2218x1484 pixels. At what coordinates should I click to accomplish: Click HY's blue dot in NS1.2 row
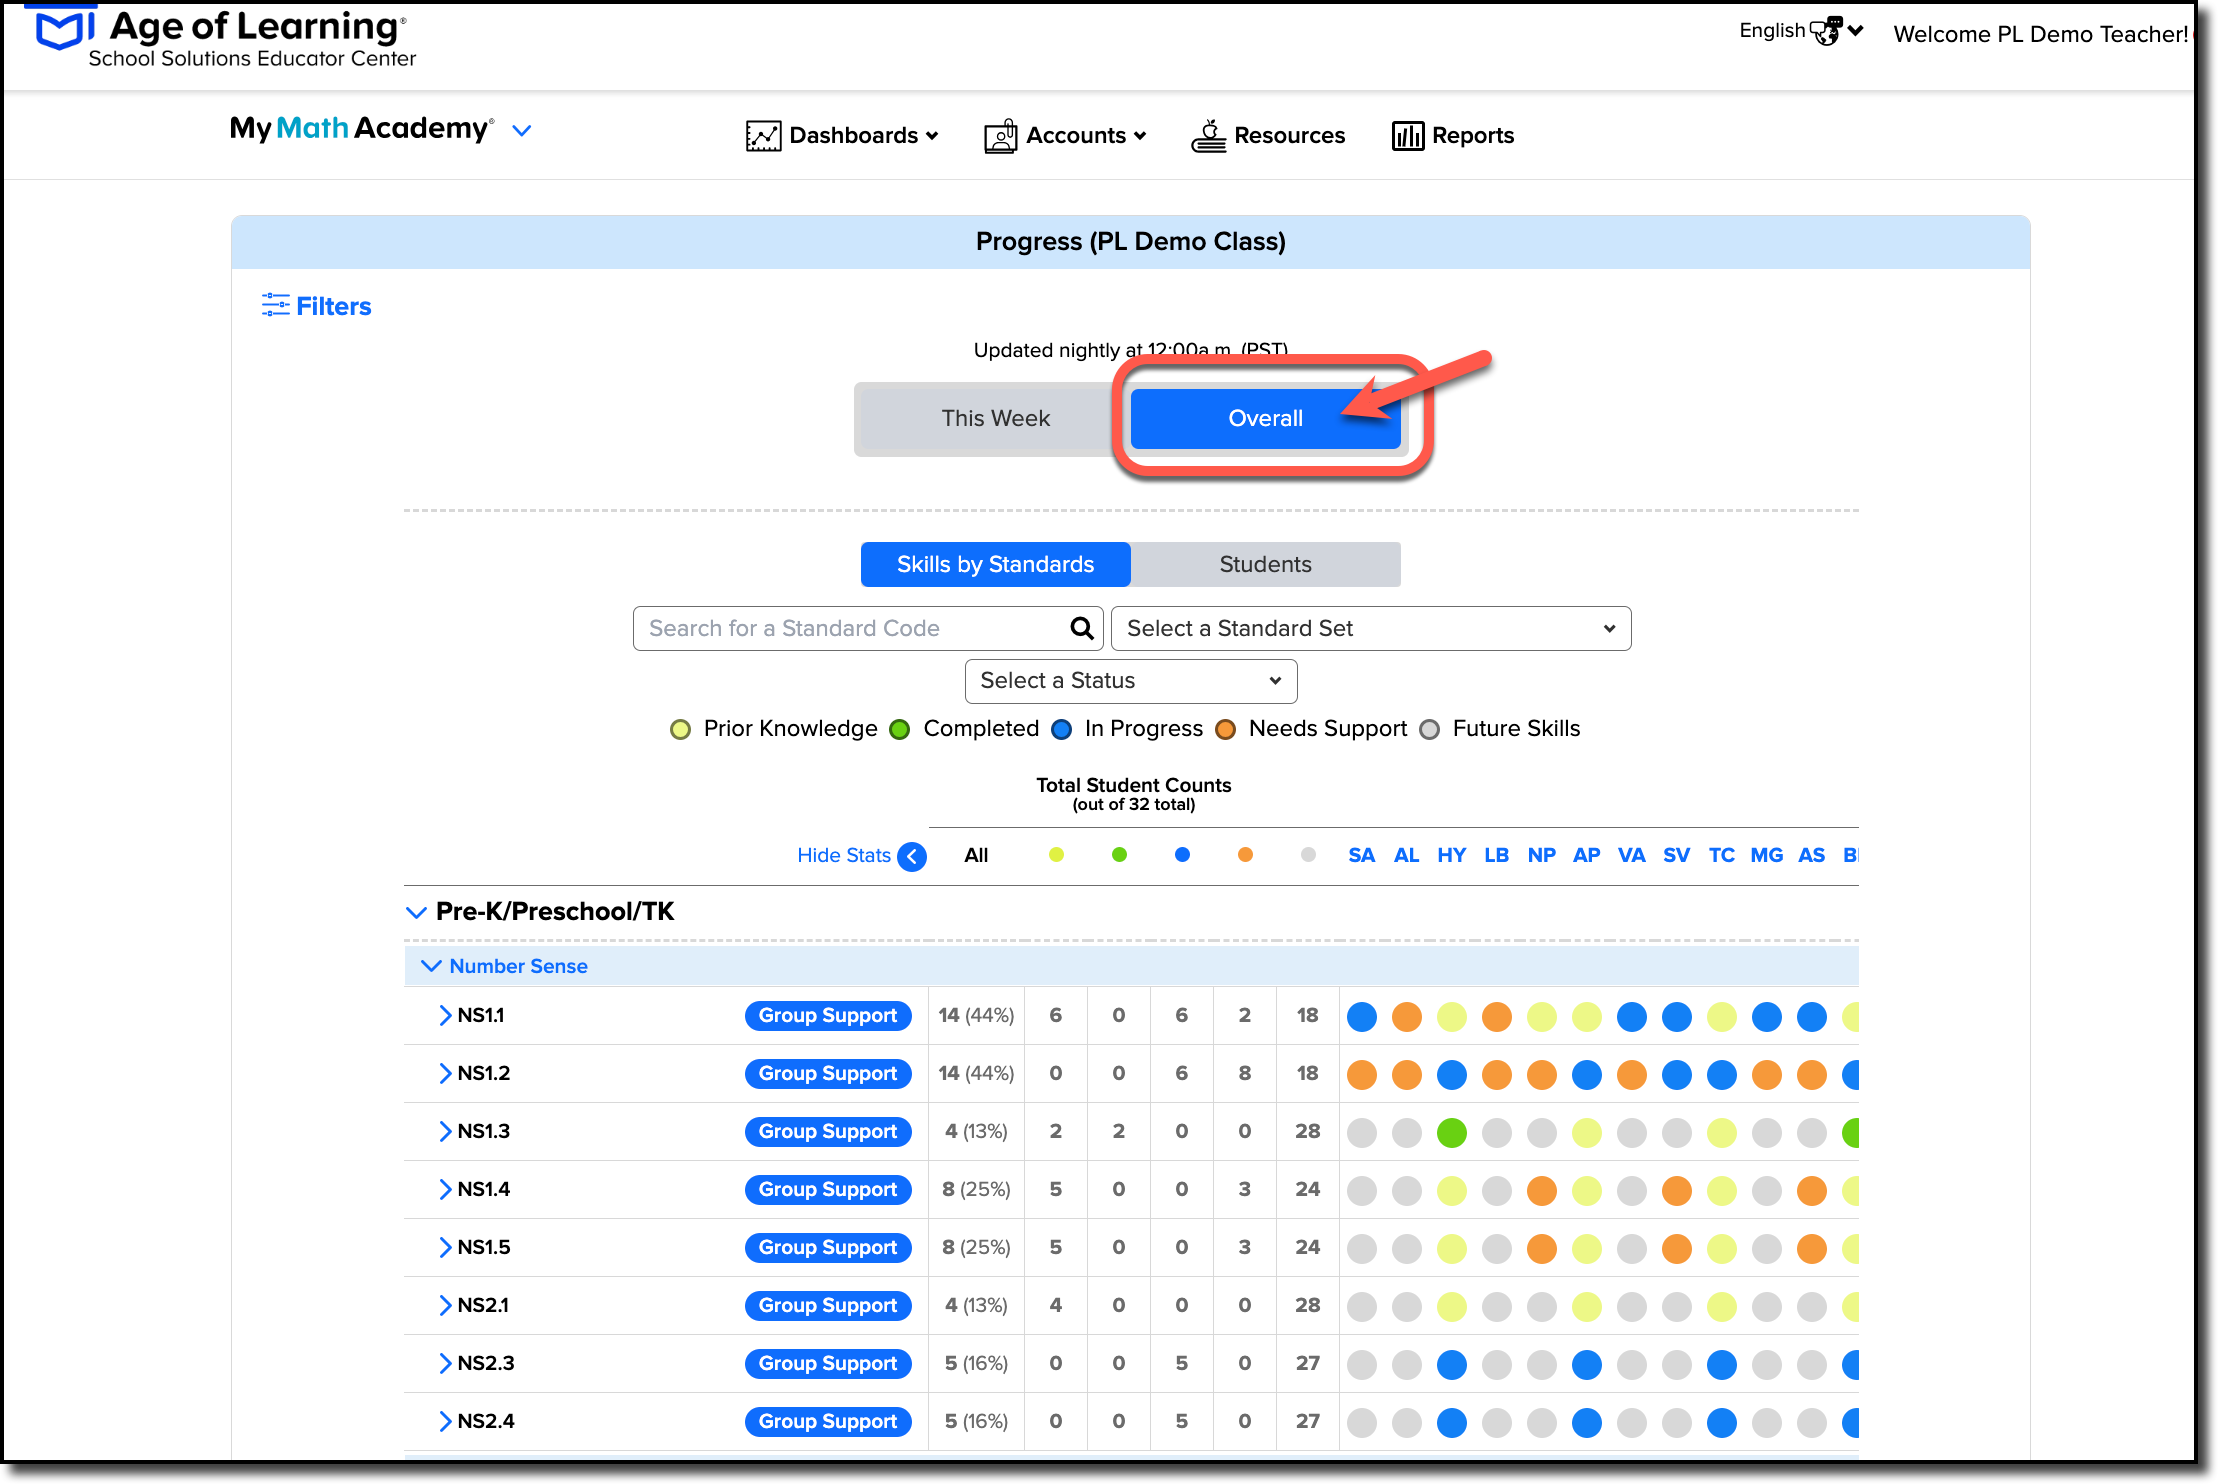point(1452,1075)
